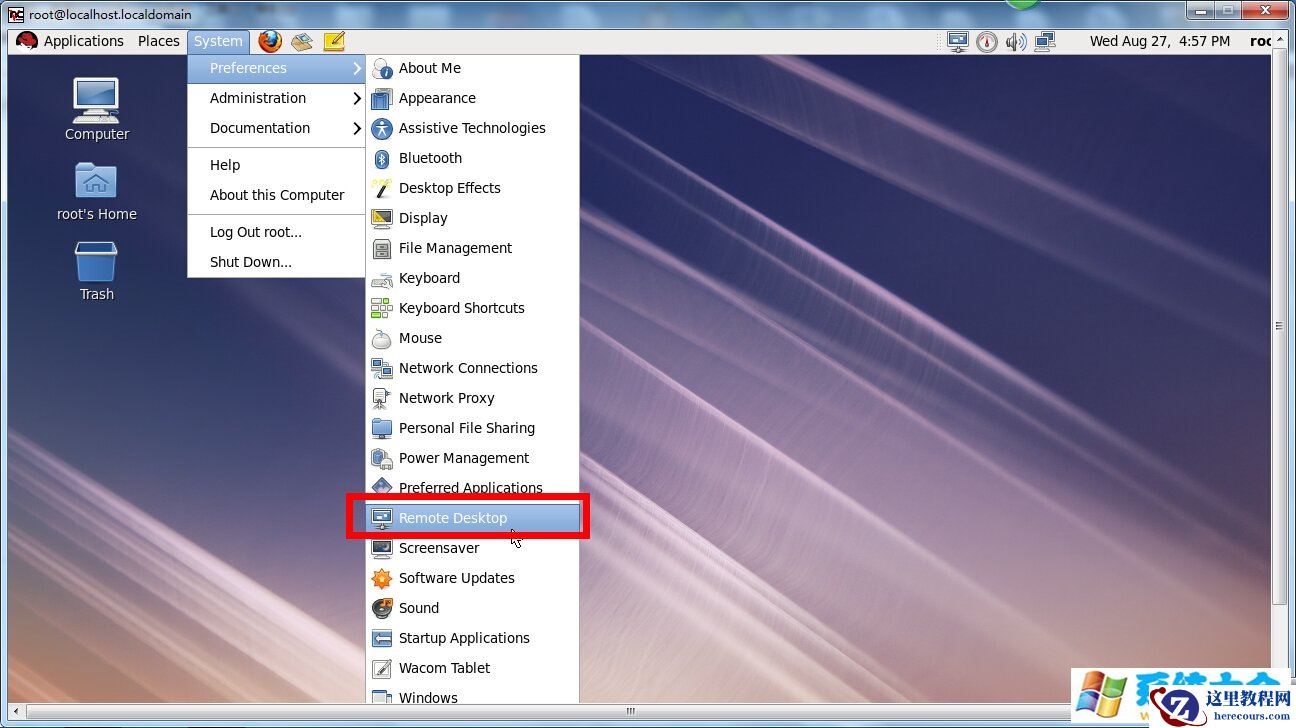Open the Computer desktop icon
The height and width of the screenshot is (728, 1296).
tap(97, 109)
